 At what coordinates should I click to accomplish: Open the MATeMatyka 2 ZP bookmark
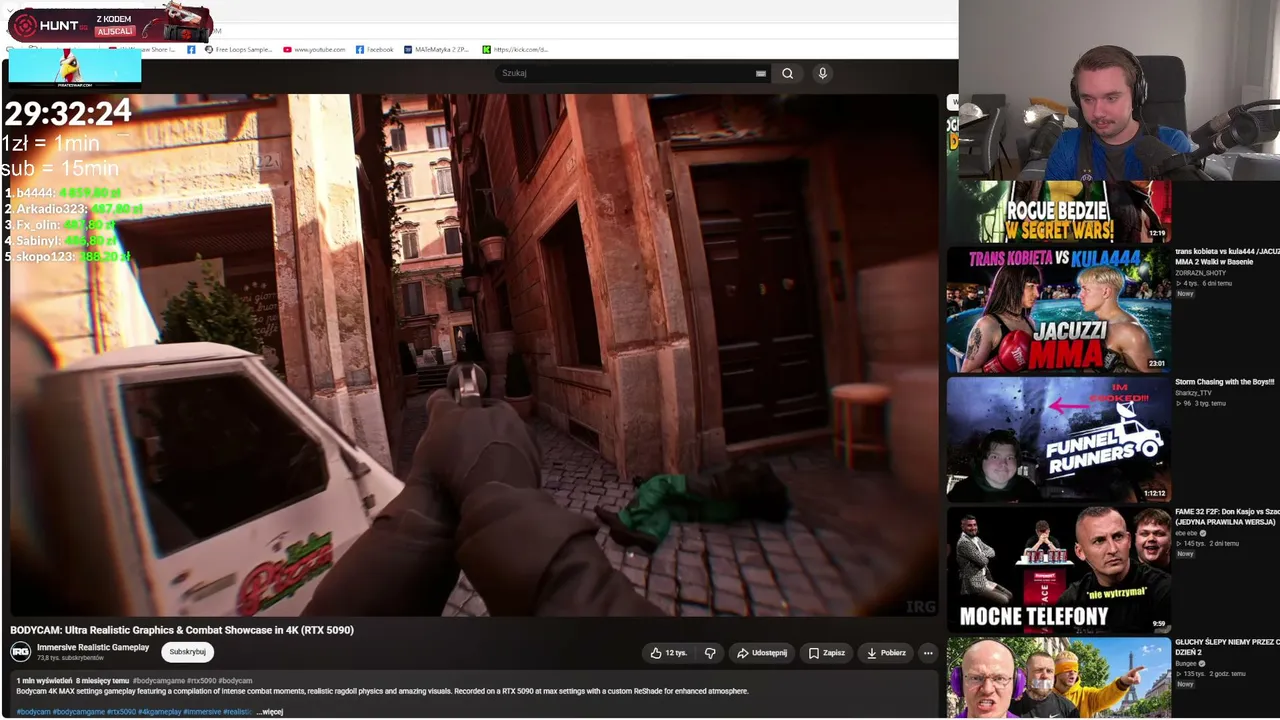coord(436,49)
